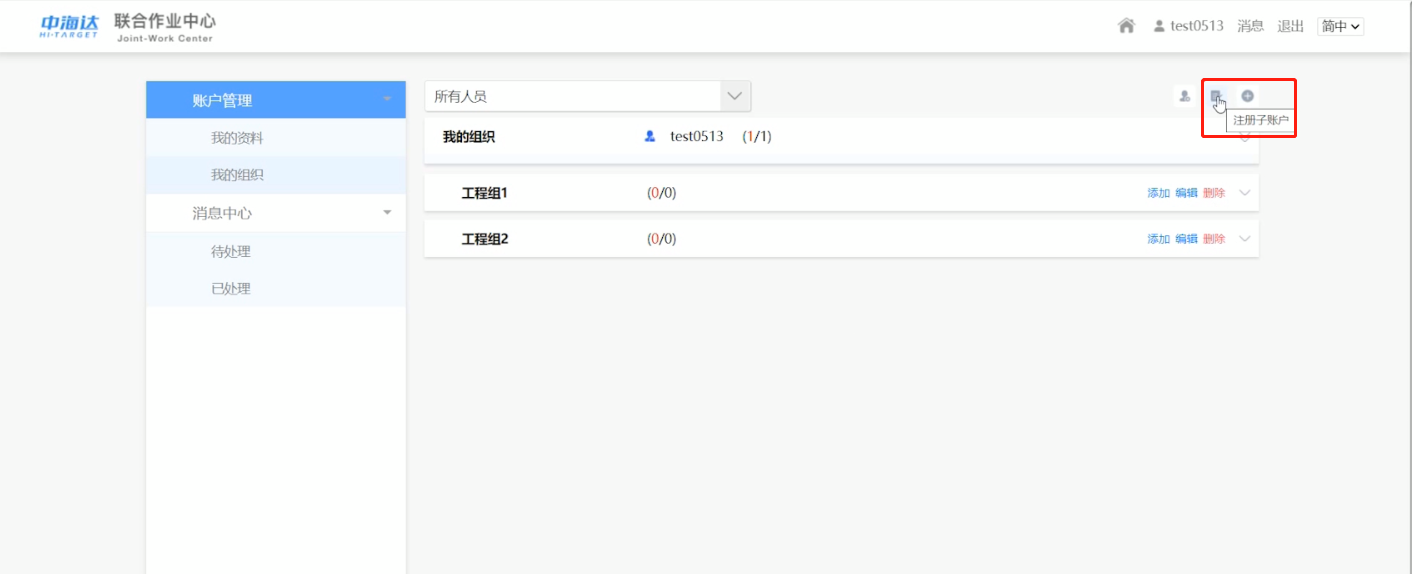Click 编辑 for 工程组2
The image size is (1412, 574).
(1186, 239)
